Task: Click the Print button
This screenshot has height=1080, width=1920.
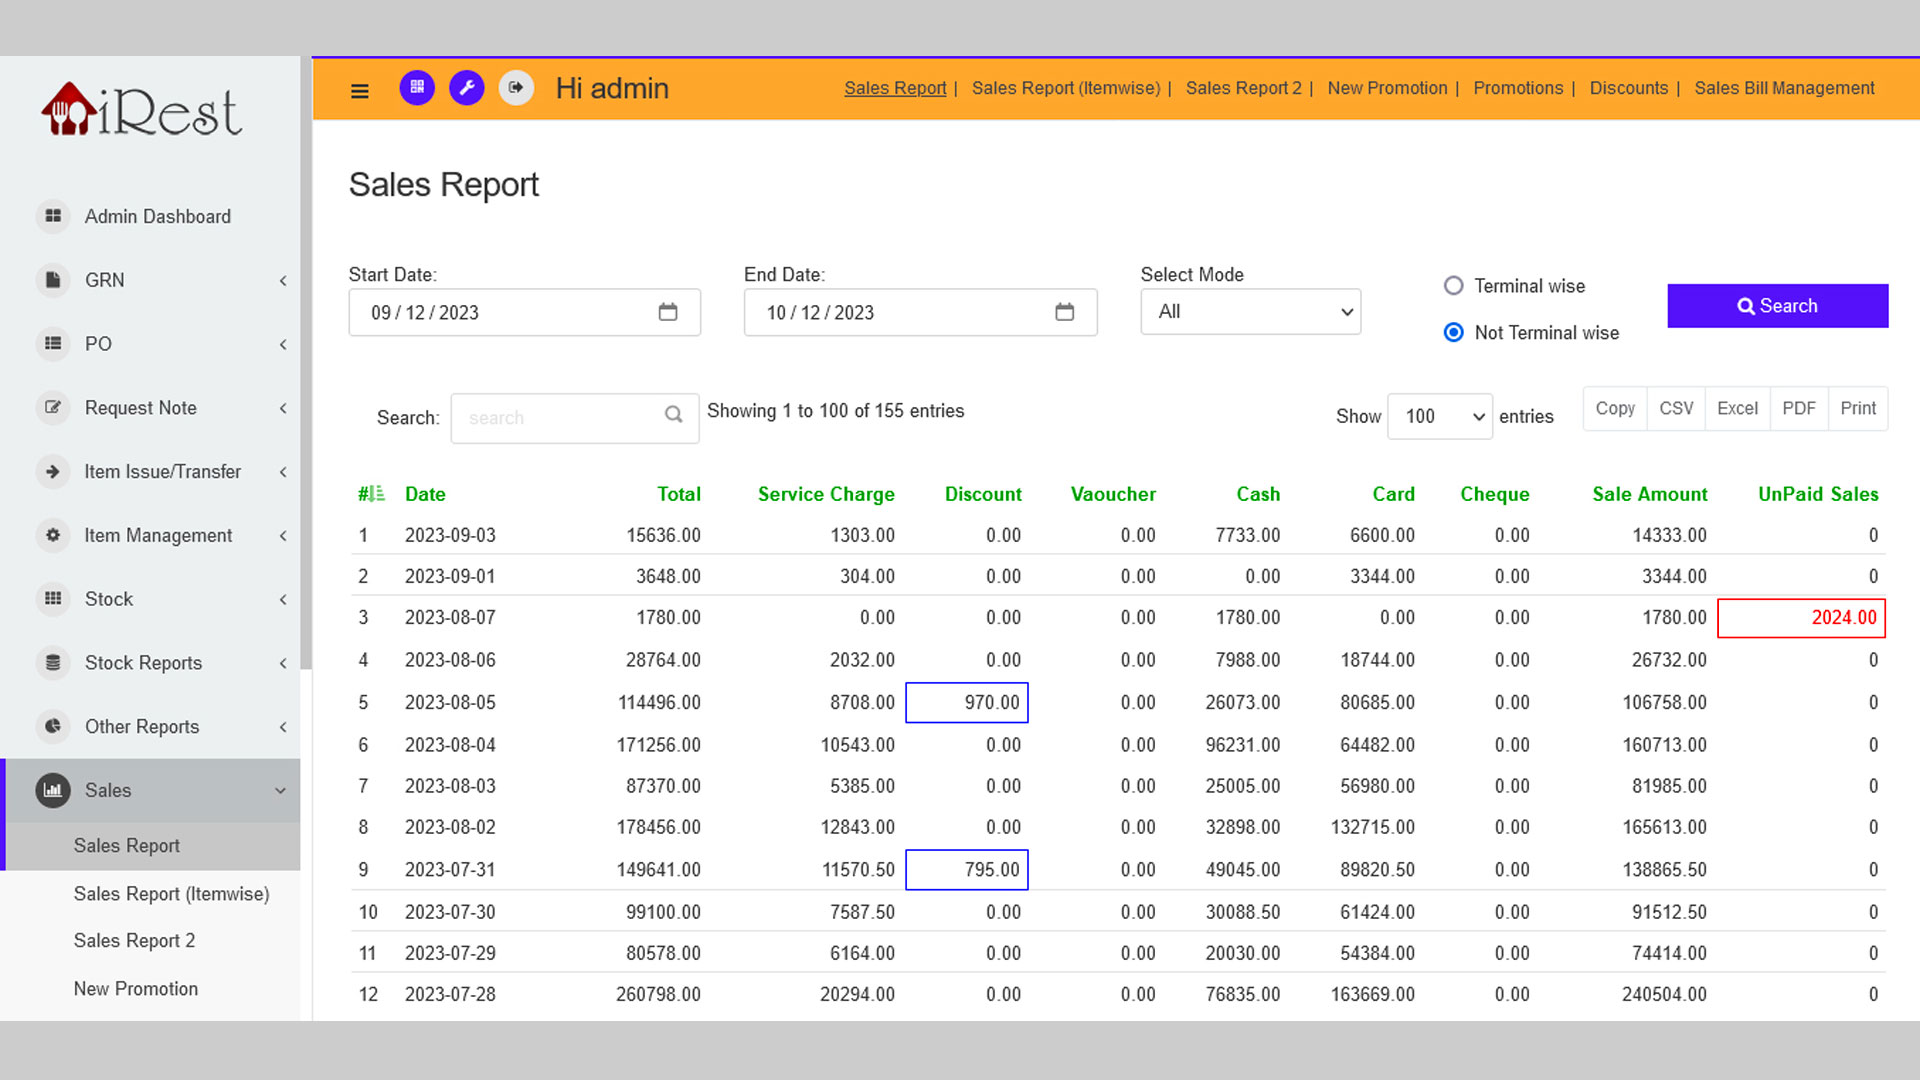Action: point(1858,408)
